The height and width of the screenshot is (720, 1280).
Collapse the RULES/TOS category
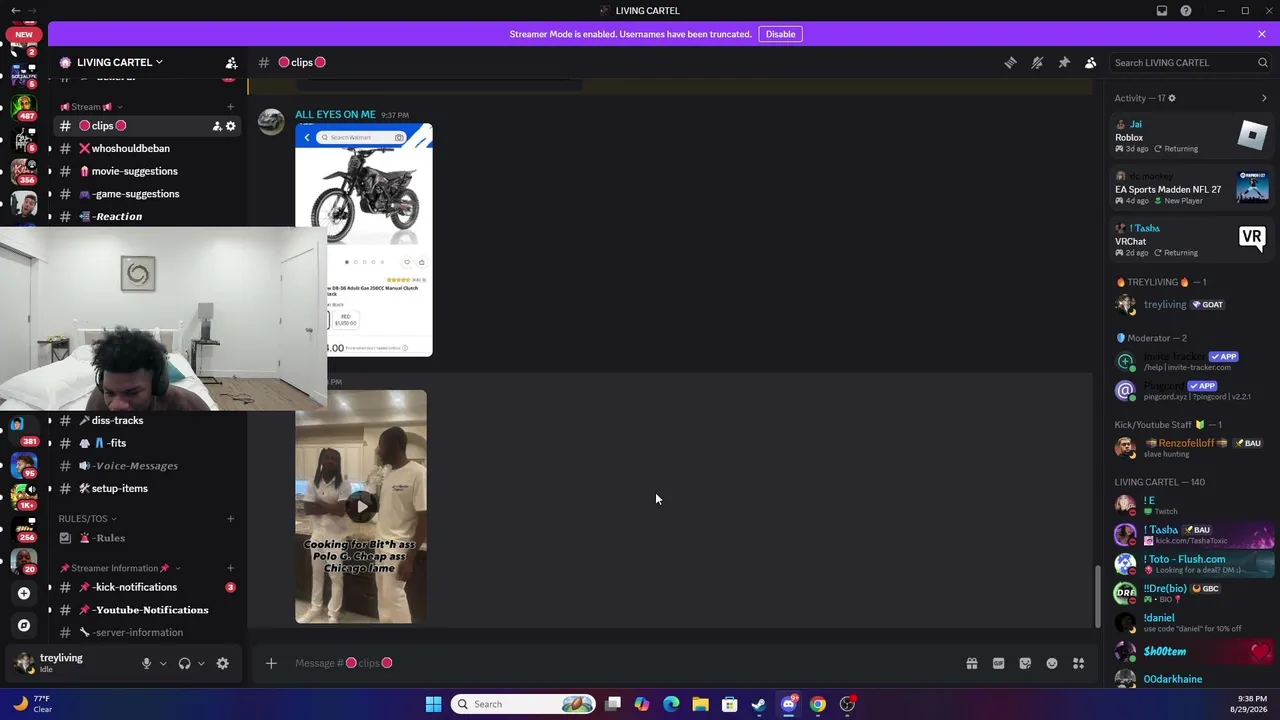click(x=87, y=519)
